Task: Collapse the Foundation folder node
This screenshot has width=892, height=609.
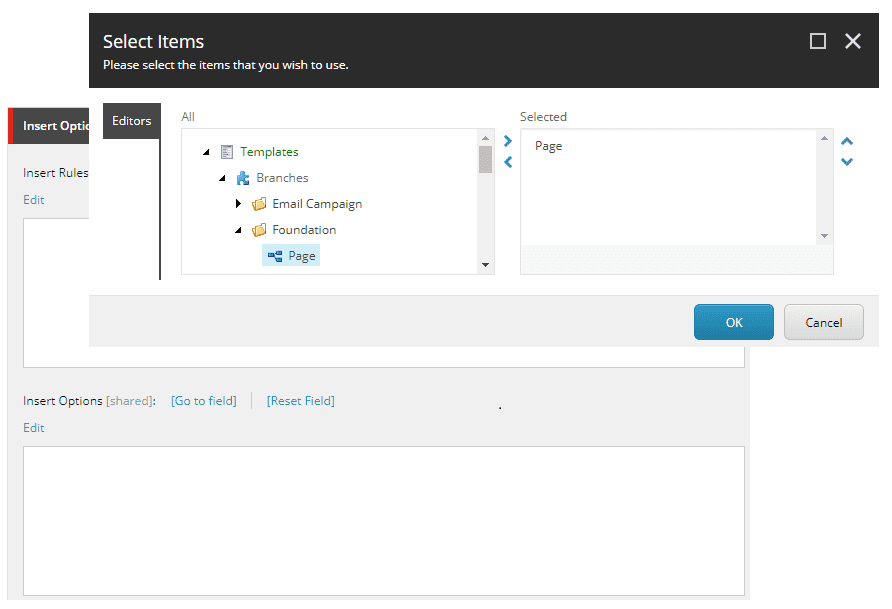Action: coord(238,230)
